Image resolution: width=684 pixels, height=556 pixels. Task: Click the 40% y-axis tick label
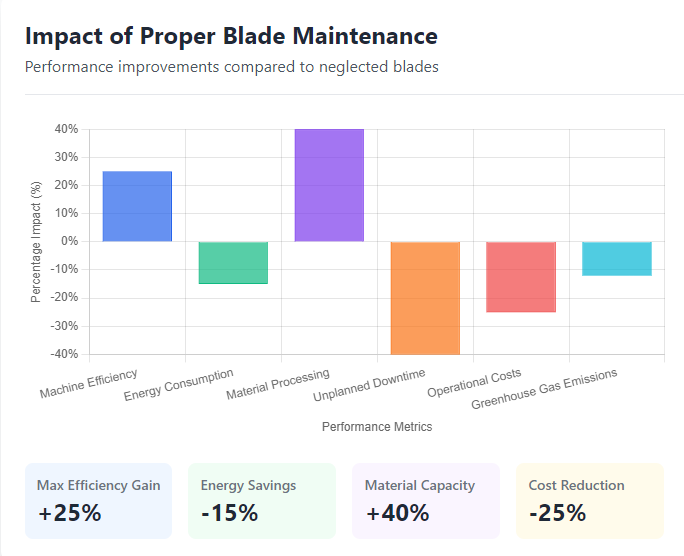tap(66, 129)
